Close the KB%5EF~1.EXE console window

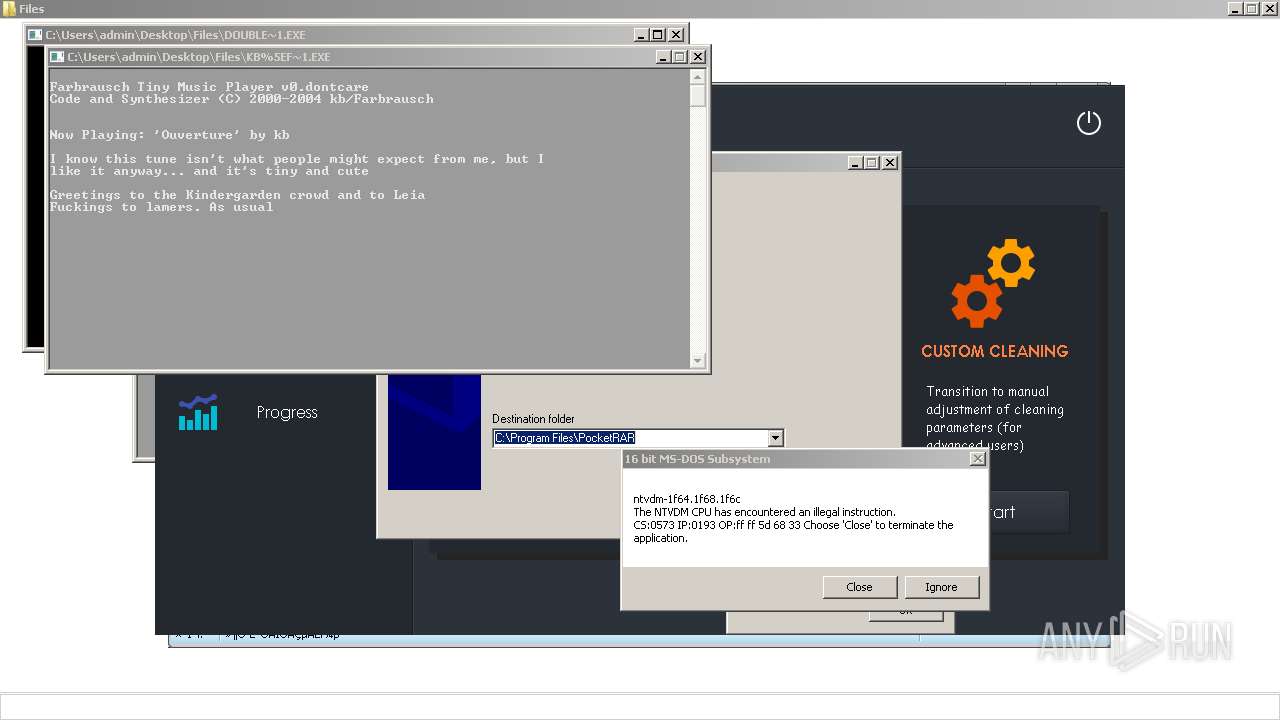click(x=698, y=57)
